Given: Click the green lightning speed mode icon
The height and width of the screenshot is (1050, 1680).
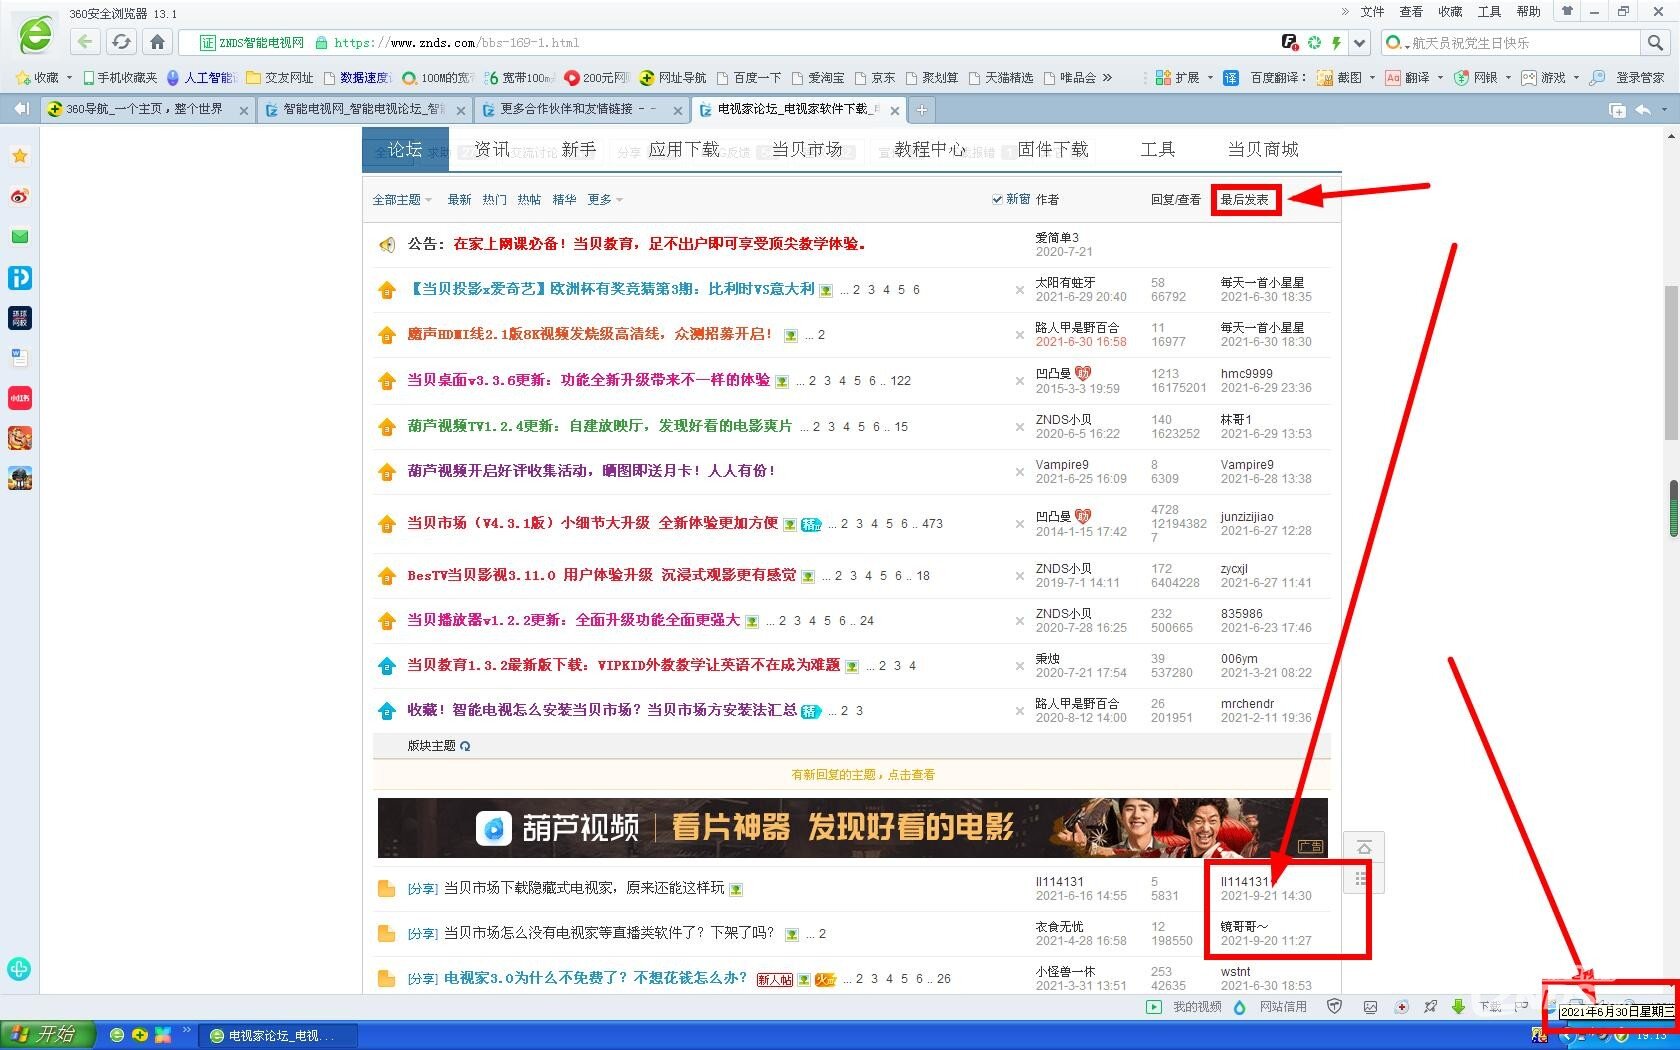Looking at the screenshot, I should click(x=1336, y=43).
